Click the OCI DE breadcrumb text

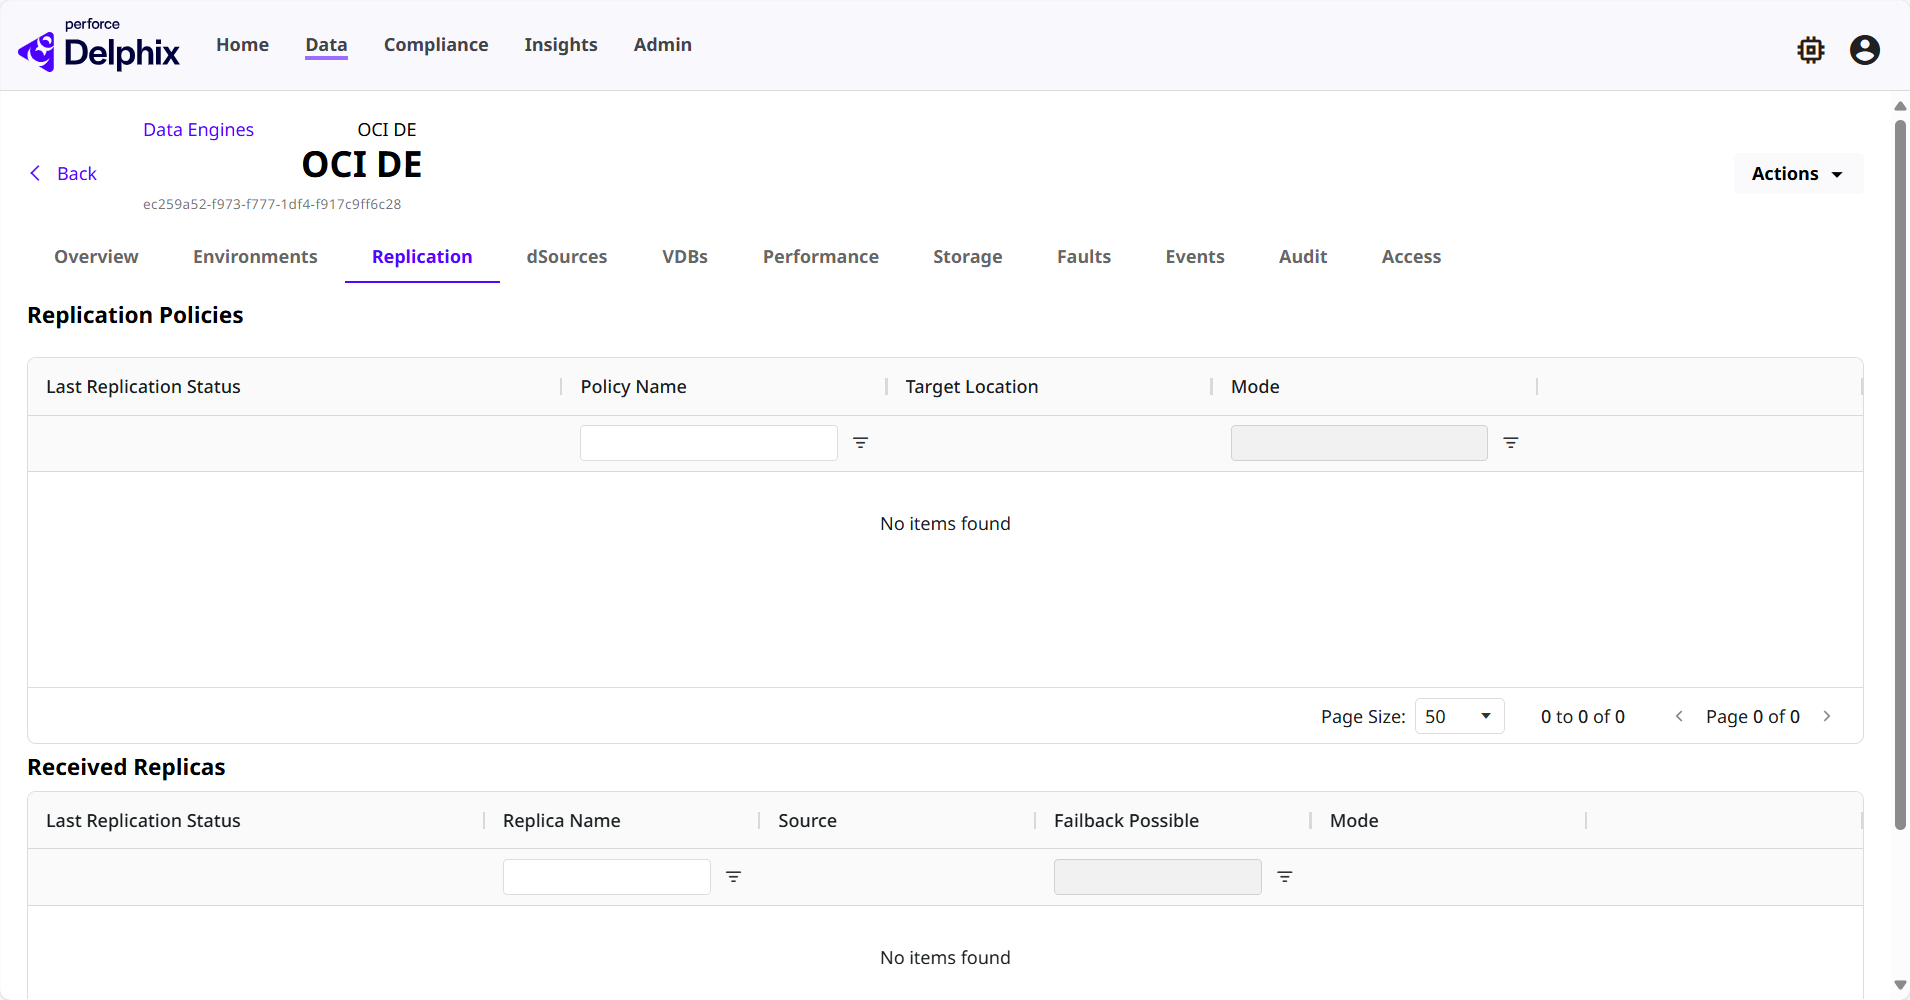point(387,130)
